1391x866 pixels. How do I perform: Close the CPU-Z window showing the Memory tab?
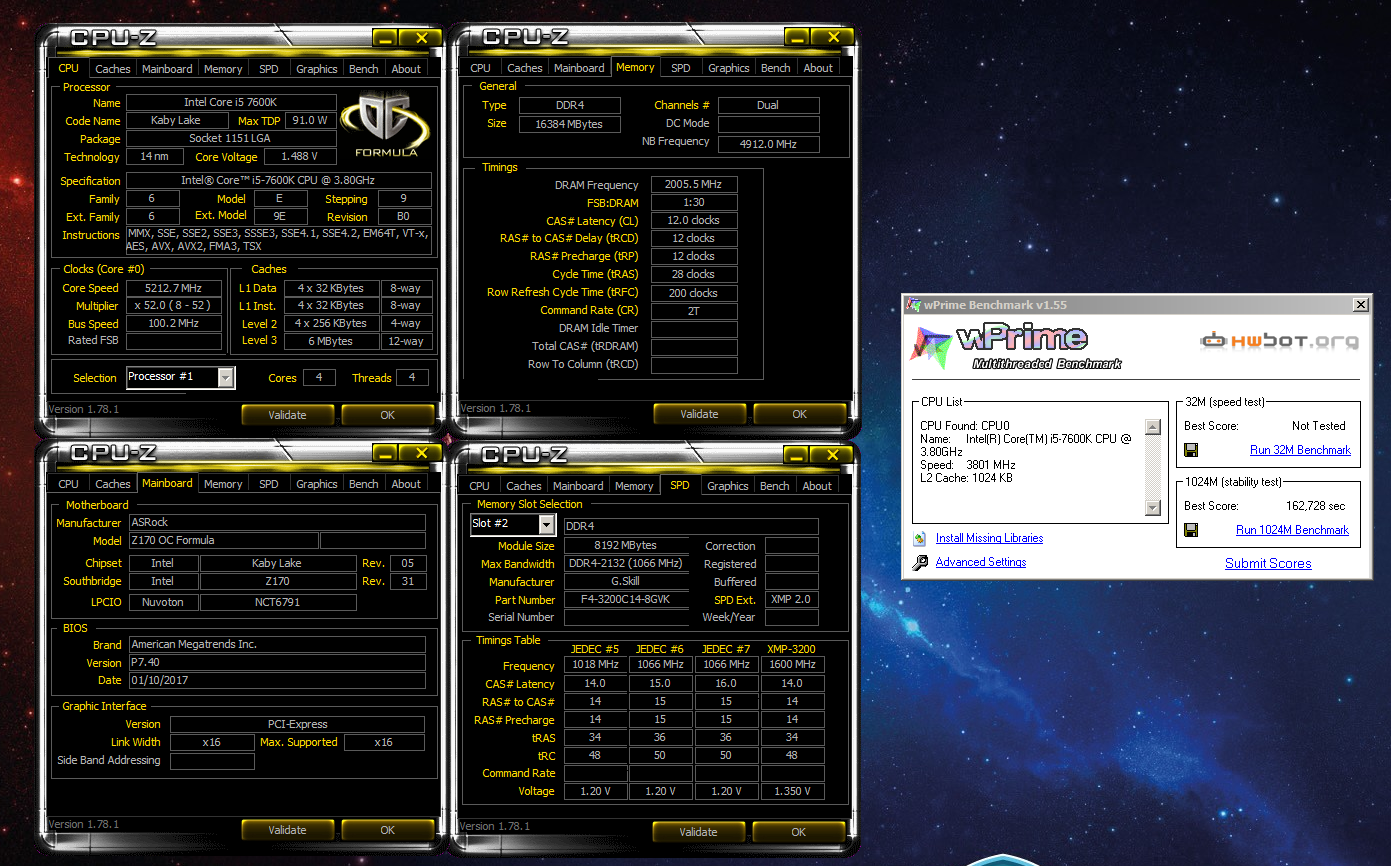tap(833, 37)
